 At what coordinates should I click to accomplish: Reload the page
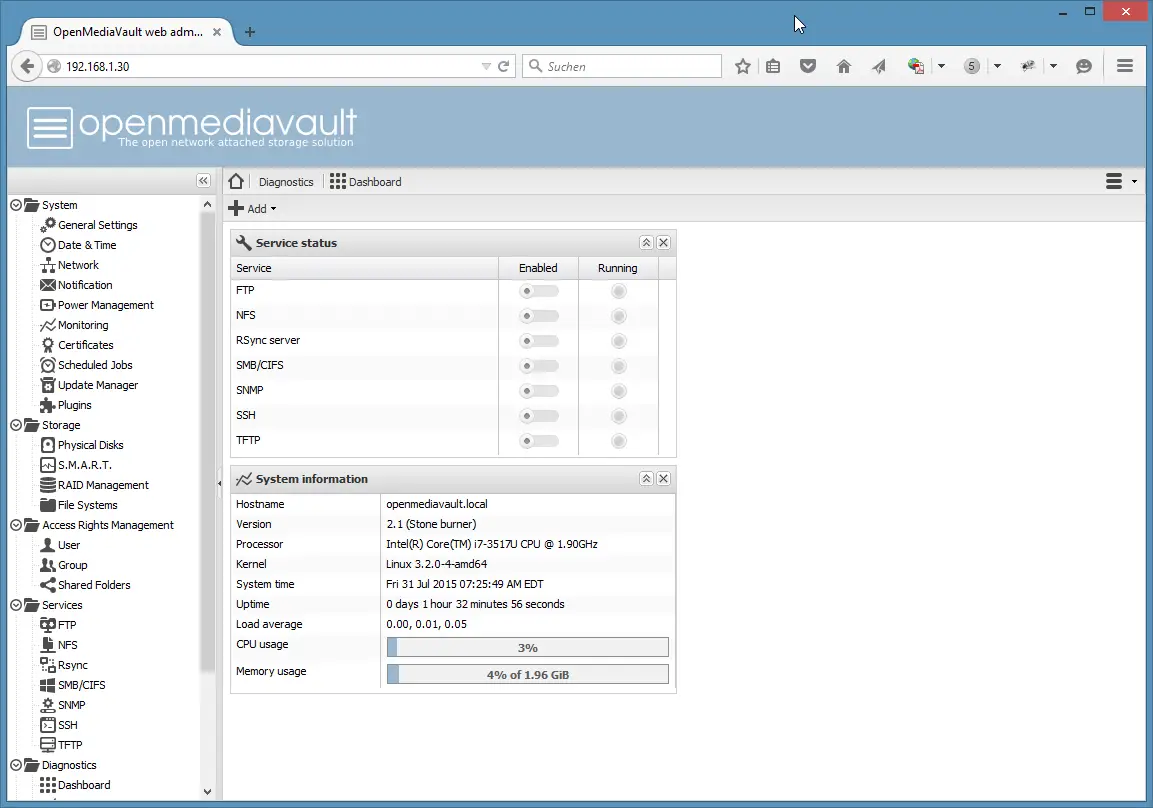[x=504, y=66]
